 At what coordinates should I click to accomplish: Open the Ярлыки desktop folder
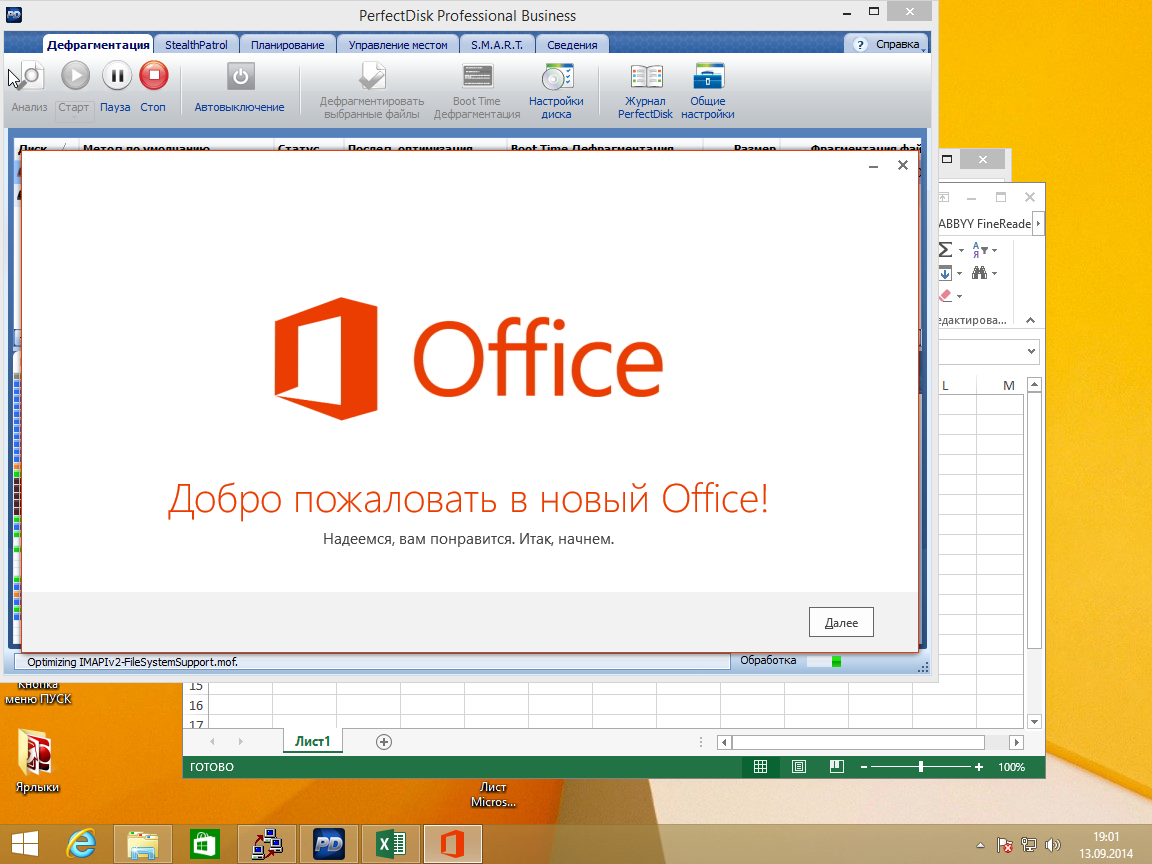click(x=37, y=761)
